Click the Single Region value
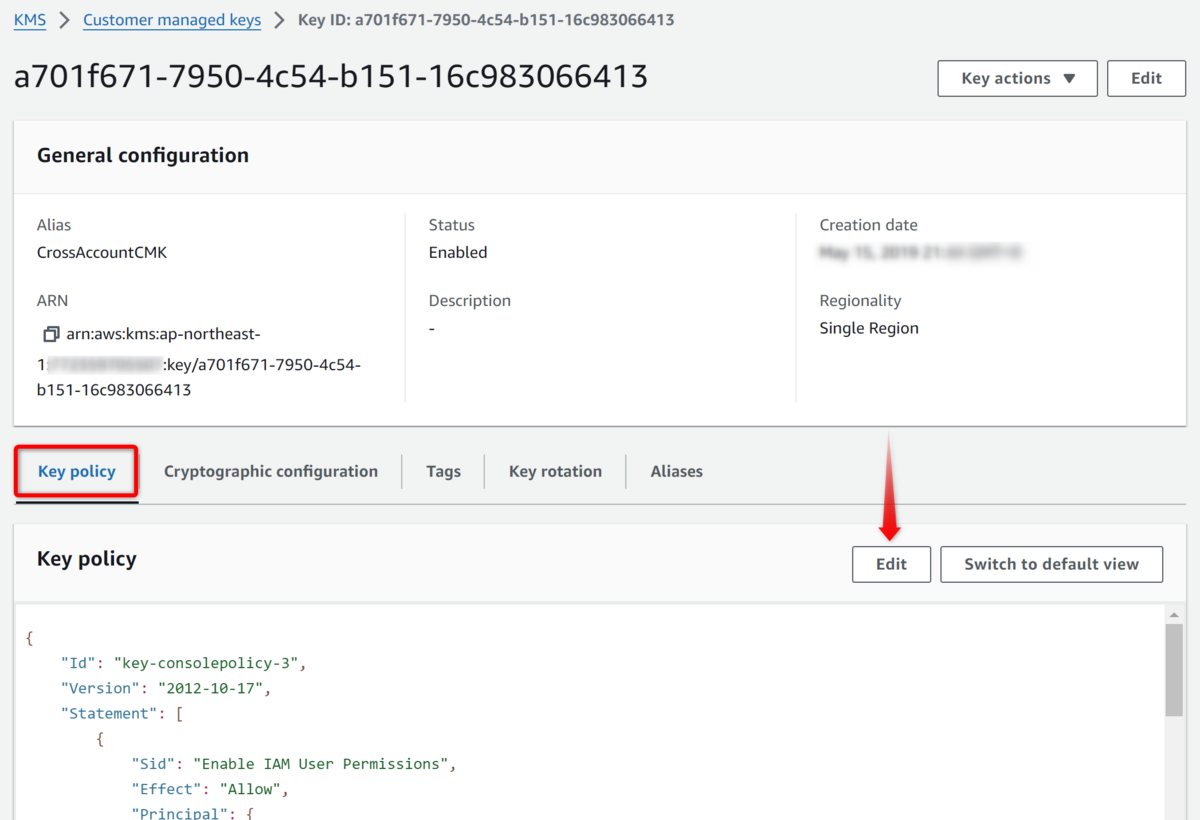 (x=869, y=328)
